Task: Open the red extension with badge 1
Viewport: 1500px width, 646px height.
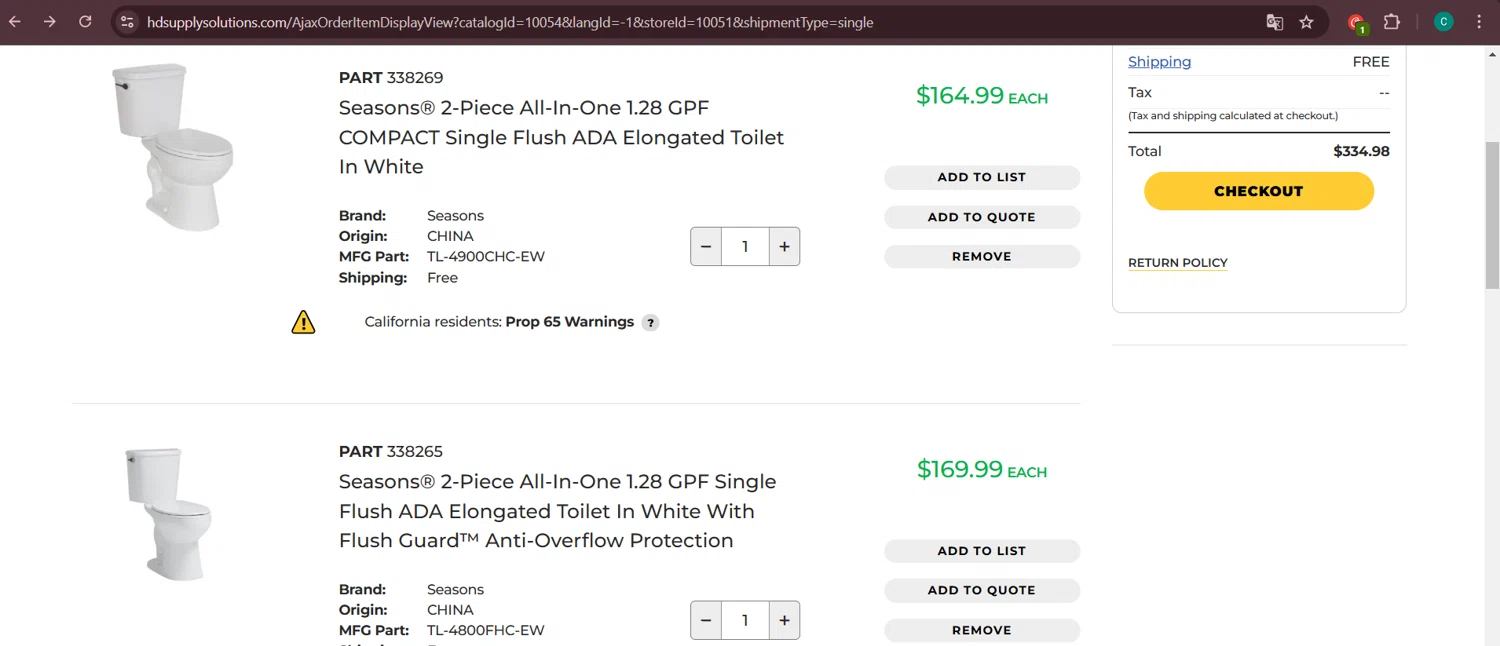Action: tap(1357, 23)
